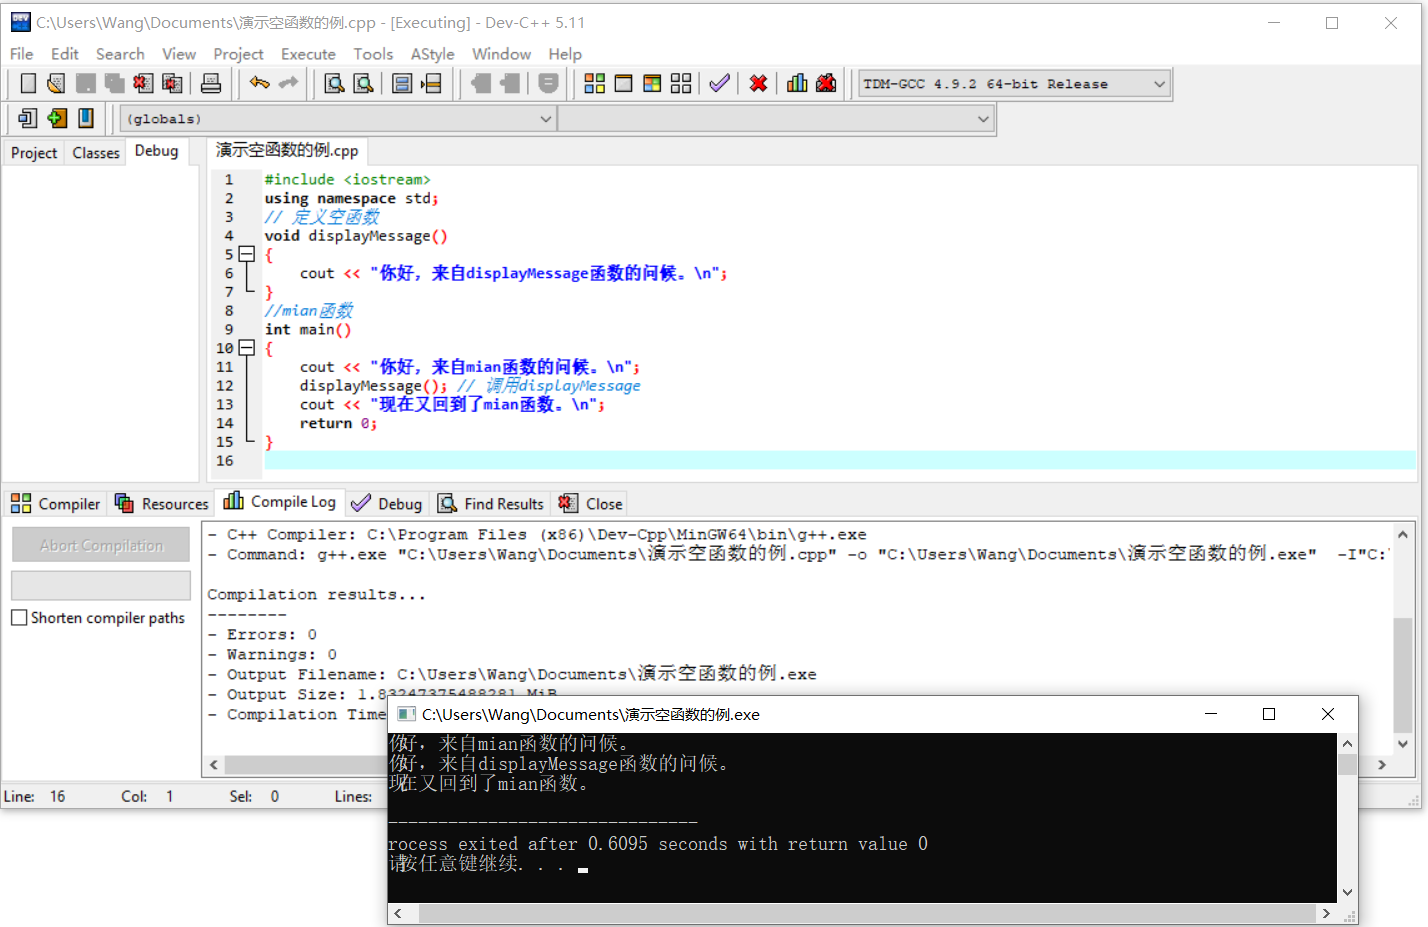The height and width of the screenshot is (927, 1428).
Task: Click console window horizontal scrollbar track
Action: pyautogui.click(x=867, y=914)
